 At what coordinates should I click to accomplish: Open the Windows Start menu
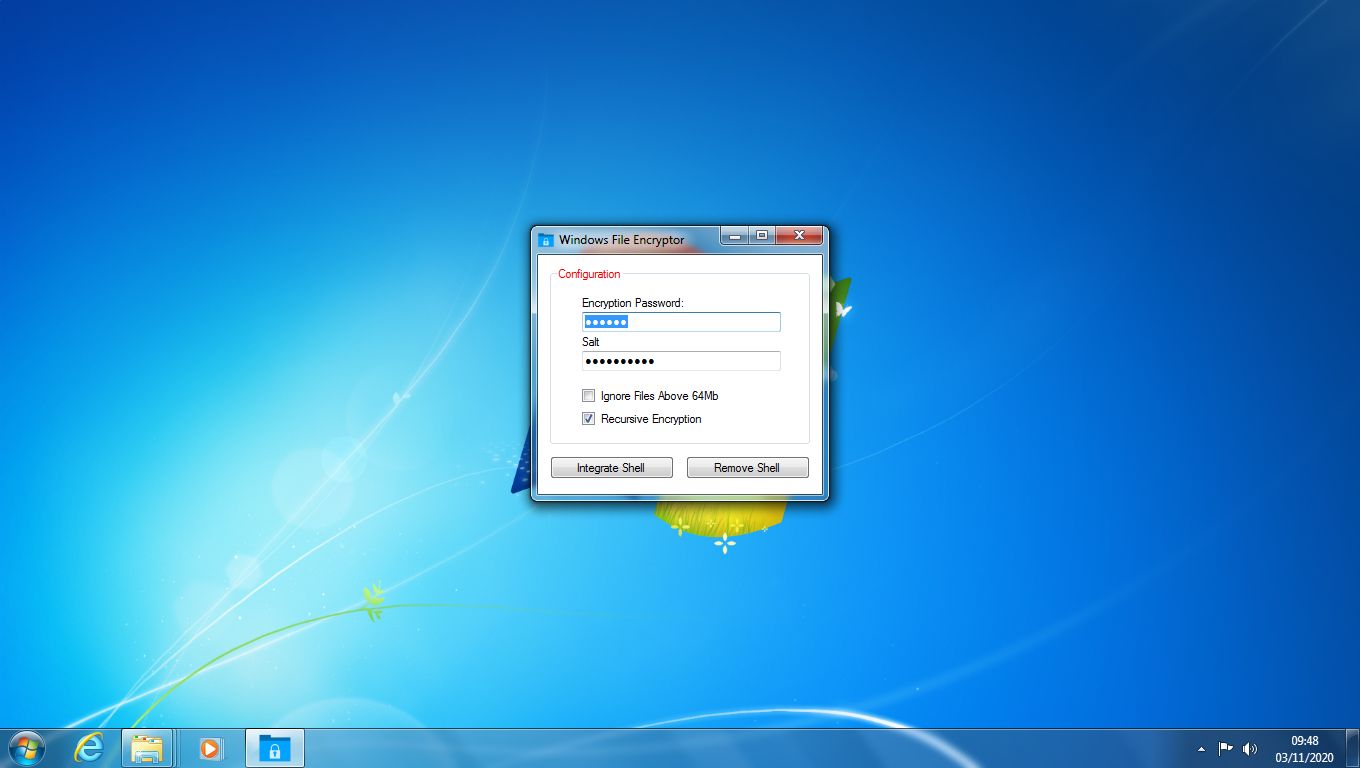tap(26, 748)
